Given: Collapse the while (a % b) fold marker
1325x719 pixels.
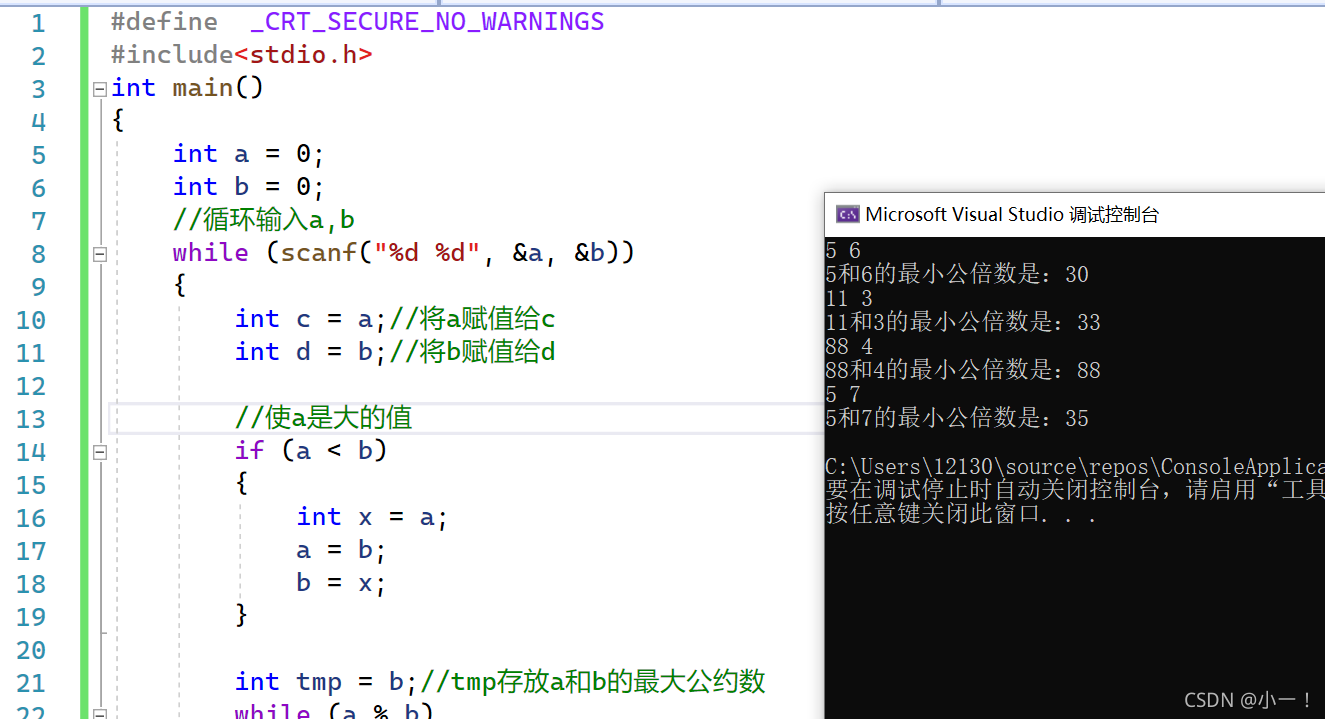Looking at the screenshot, I should [x=99, y=713].
